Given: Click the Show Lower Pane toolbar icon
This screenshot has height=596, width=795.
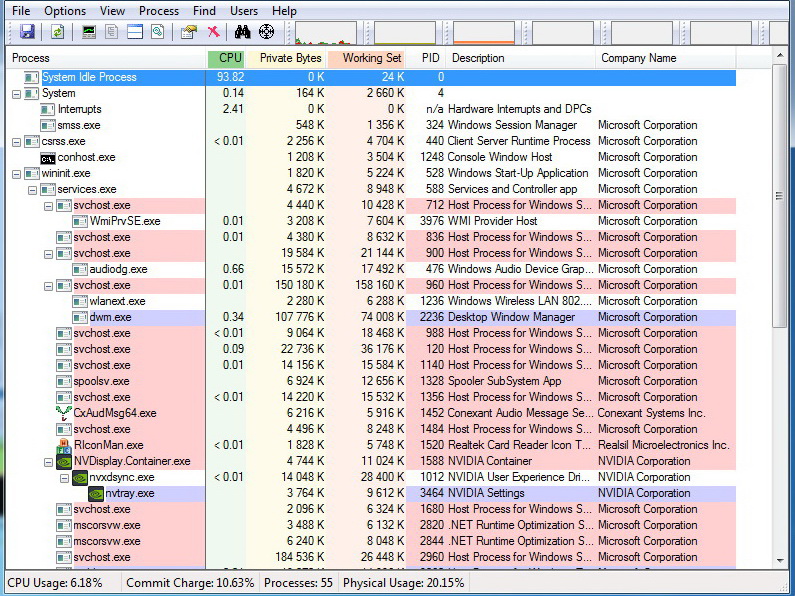Looking at the screenshot, I should 135,32.
